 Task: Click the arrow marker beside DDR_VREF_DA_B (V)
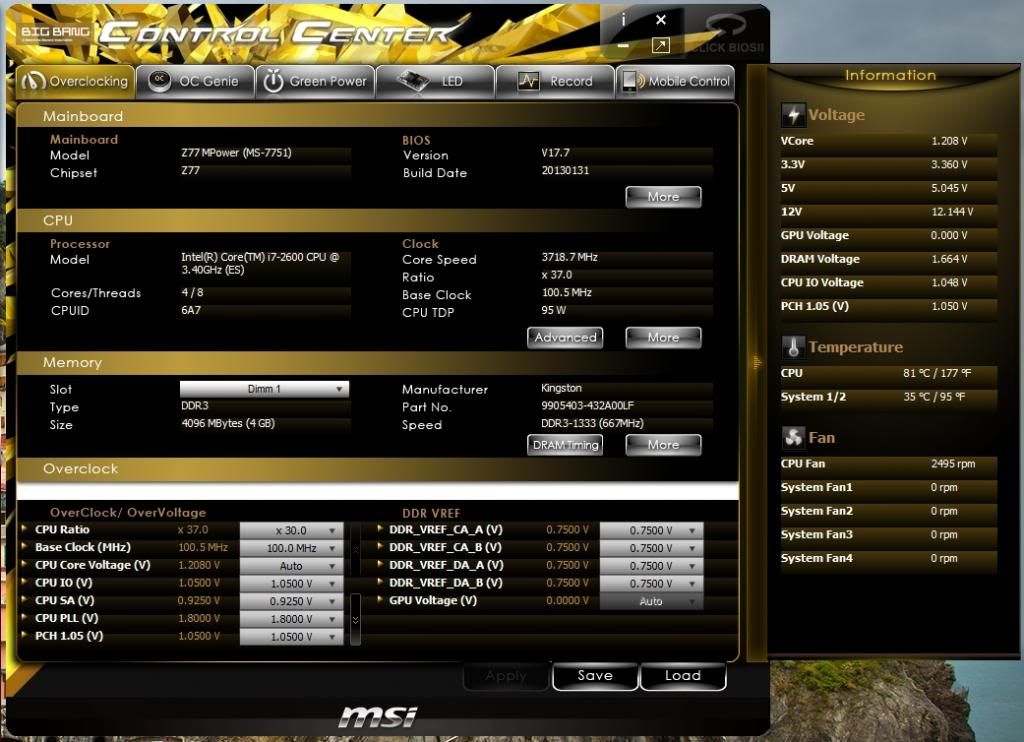[x=379, y=581]
